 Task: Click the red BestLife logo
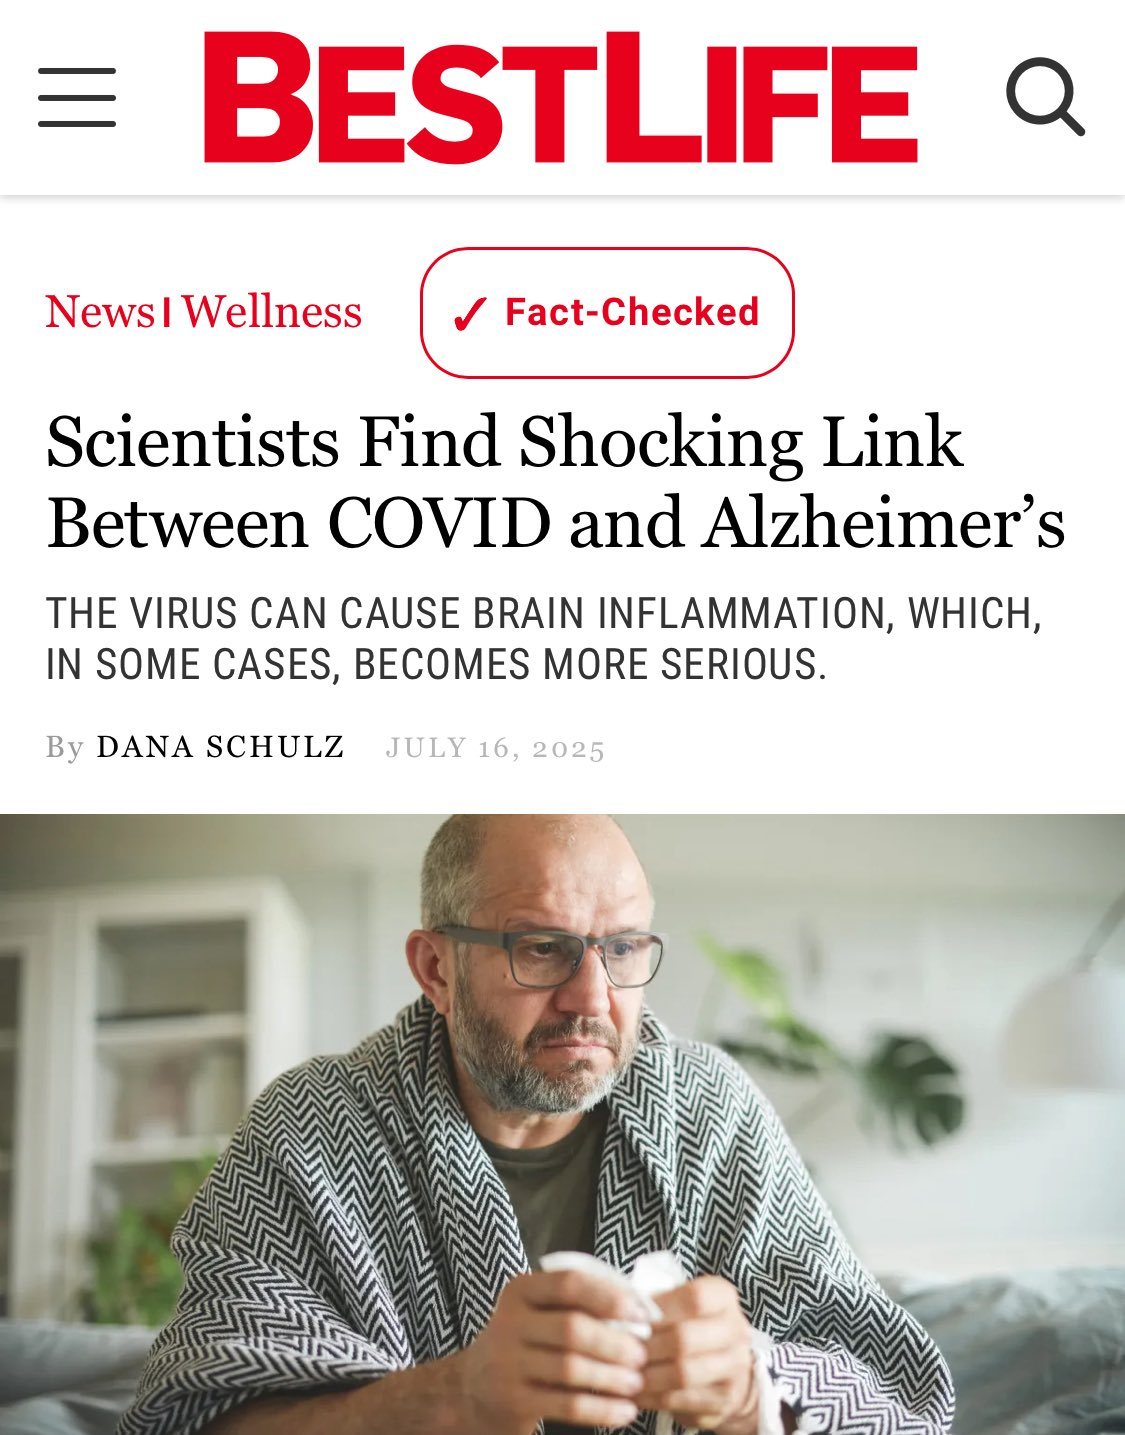pos(561,97)
